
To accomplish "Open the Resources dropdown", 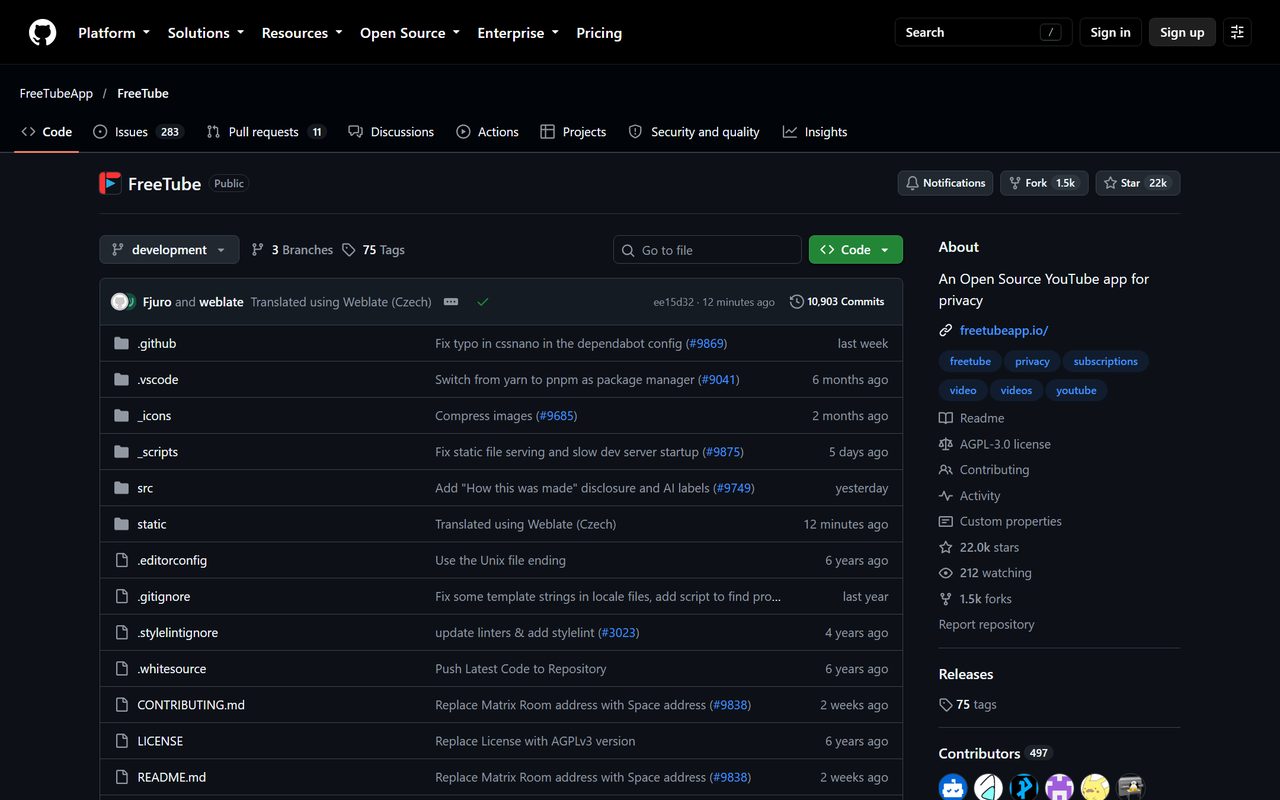I will (x=302, y=33).
